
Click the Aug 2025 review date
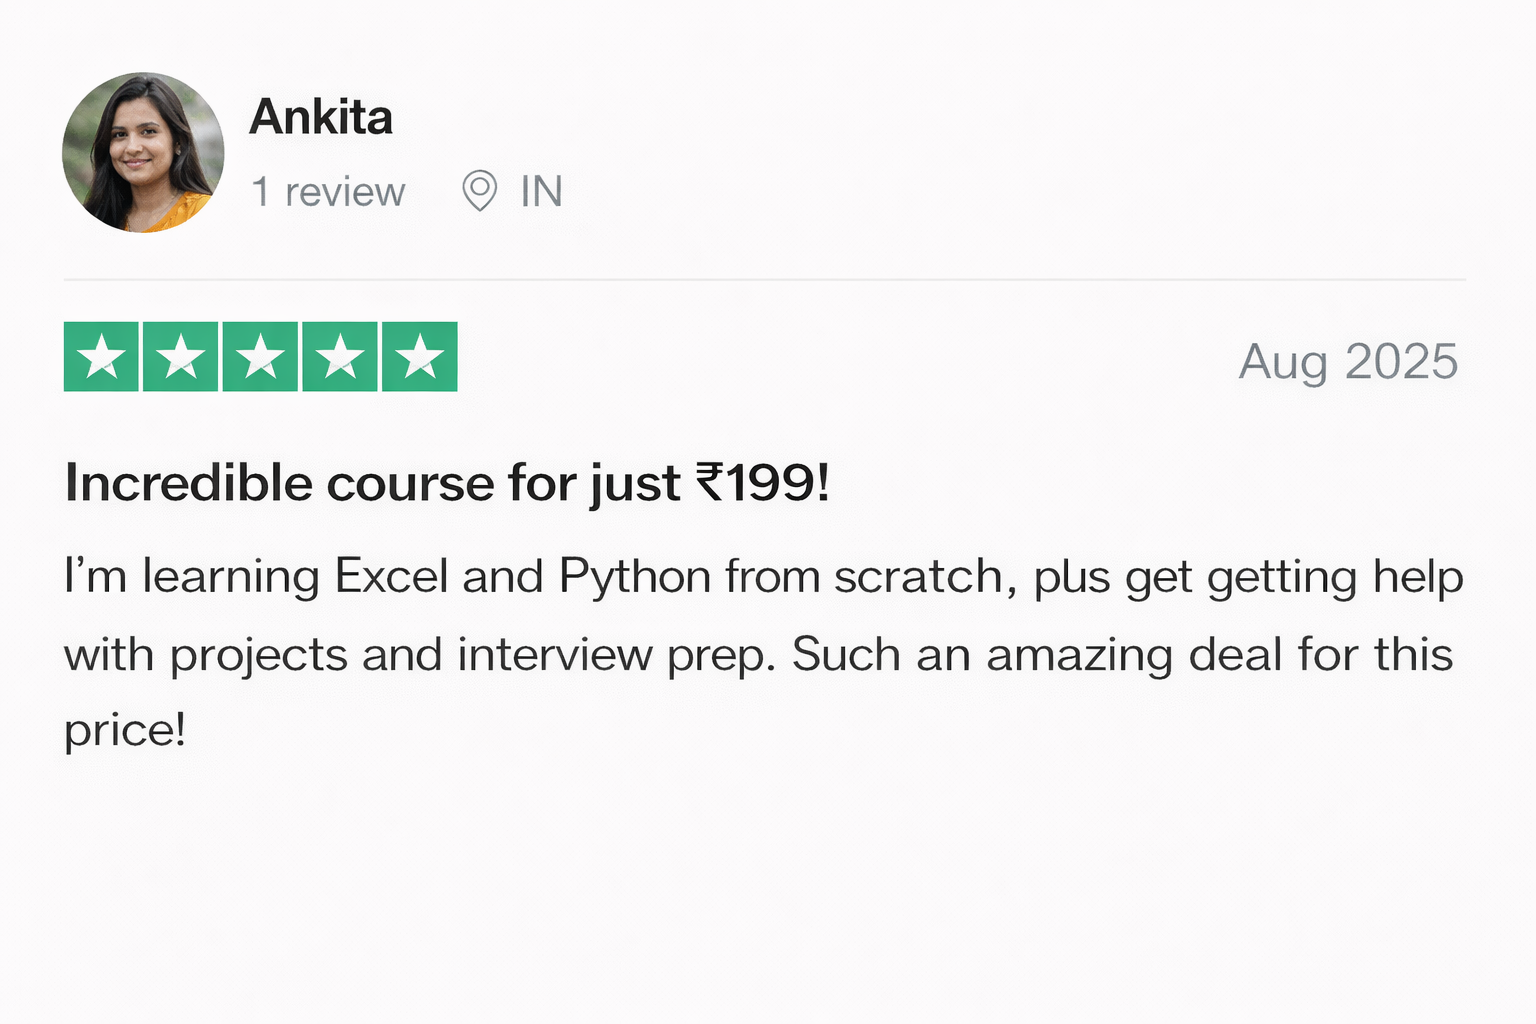1348,361
